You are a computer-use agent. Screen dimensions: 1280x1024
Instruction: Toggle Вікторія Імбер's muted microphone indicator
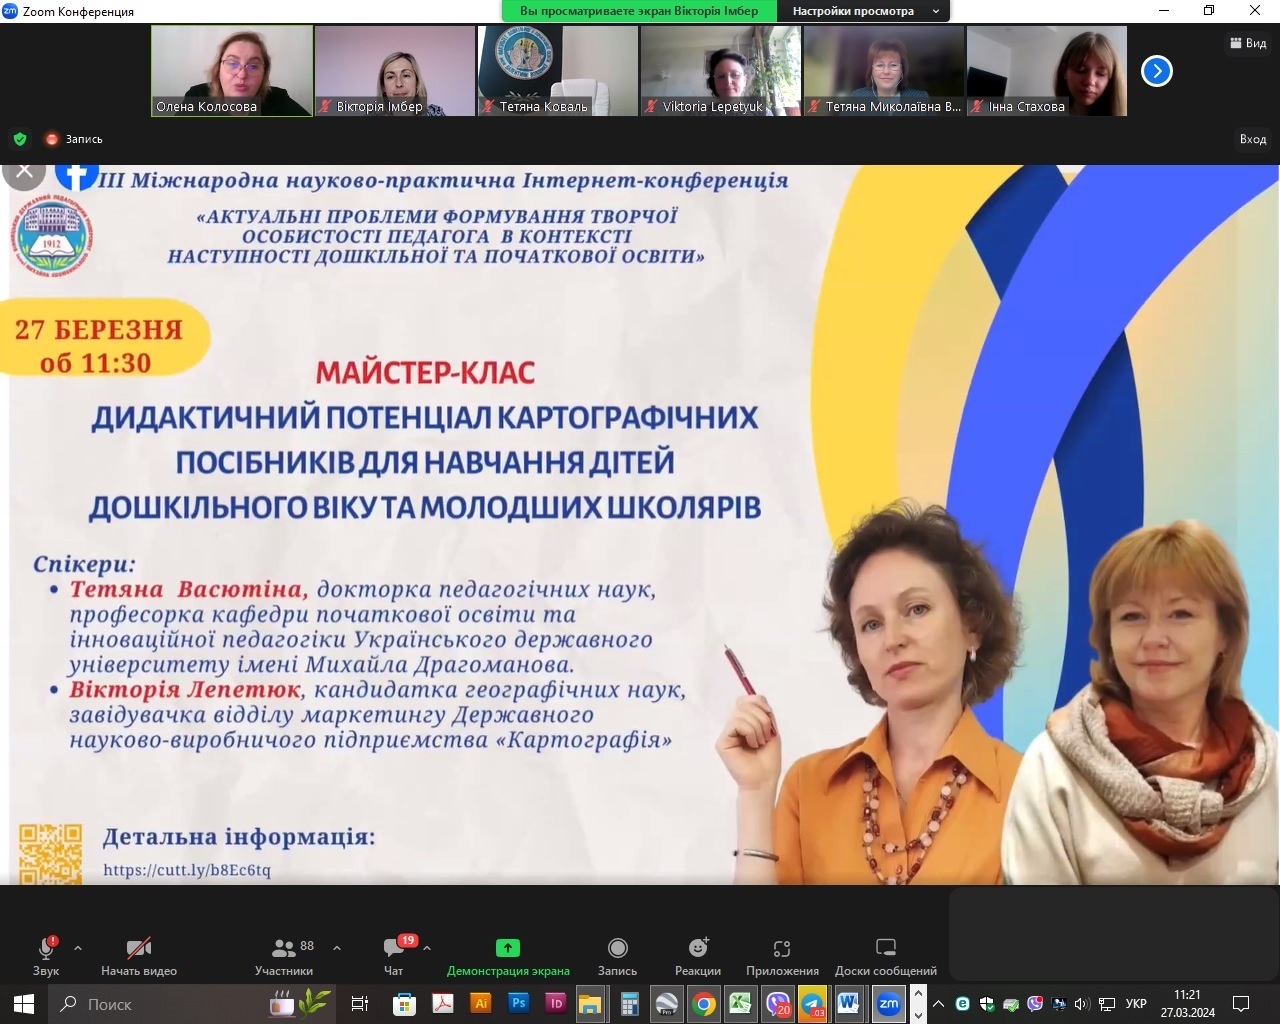325,106
